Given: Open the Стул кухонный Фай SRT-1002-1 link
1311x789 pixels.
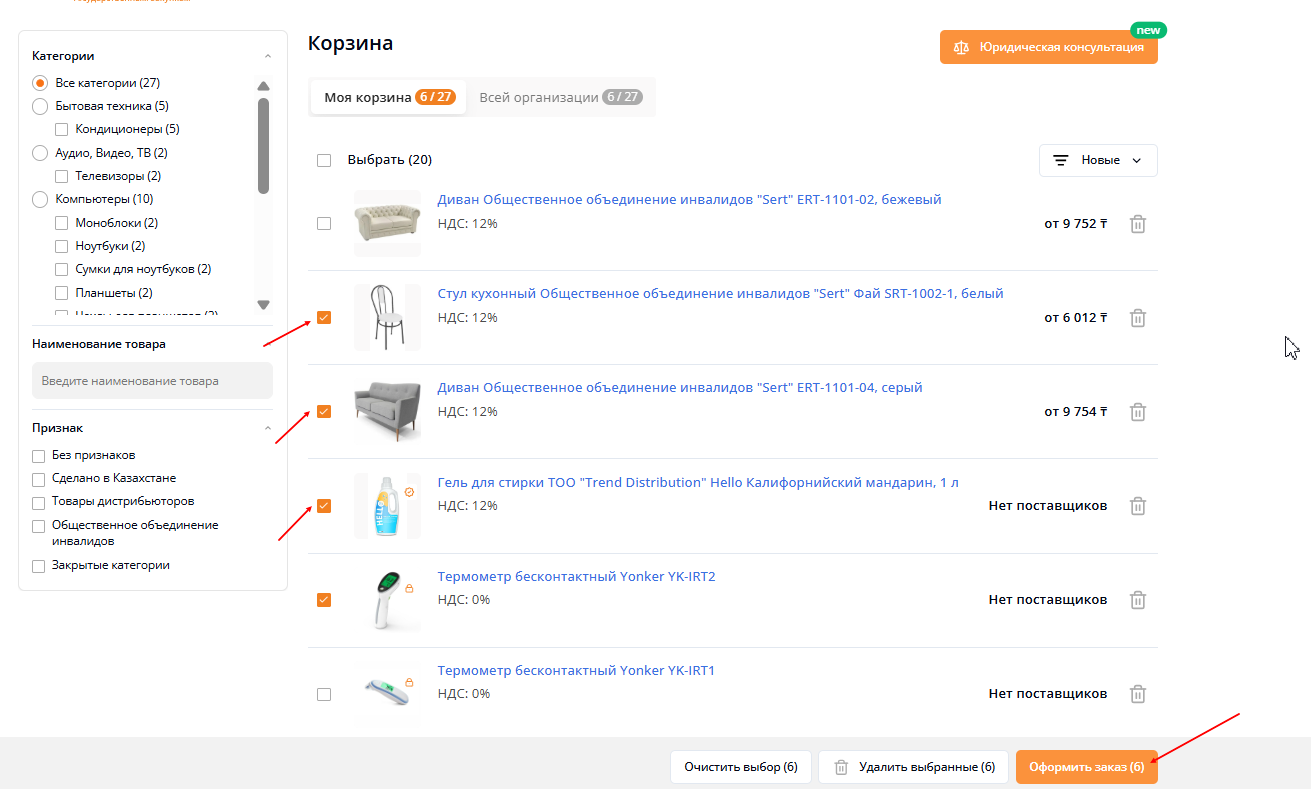Looking at the screenshot, I should [720, 294].
